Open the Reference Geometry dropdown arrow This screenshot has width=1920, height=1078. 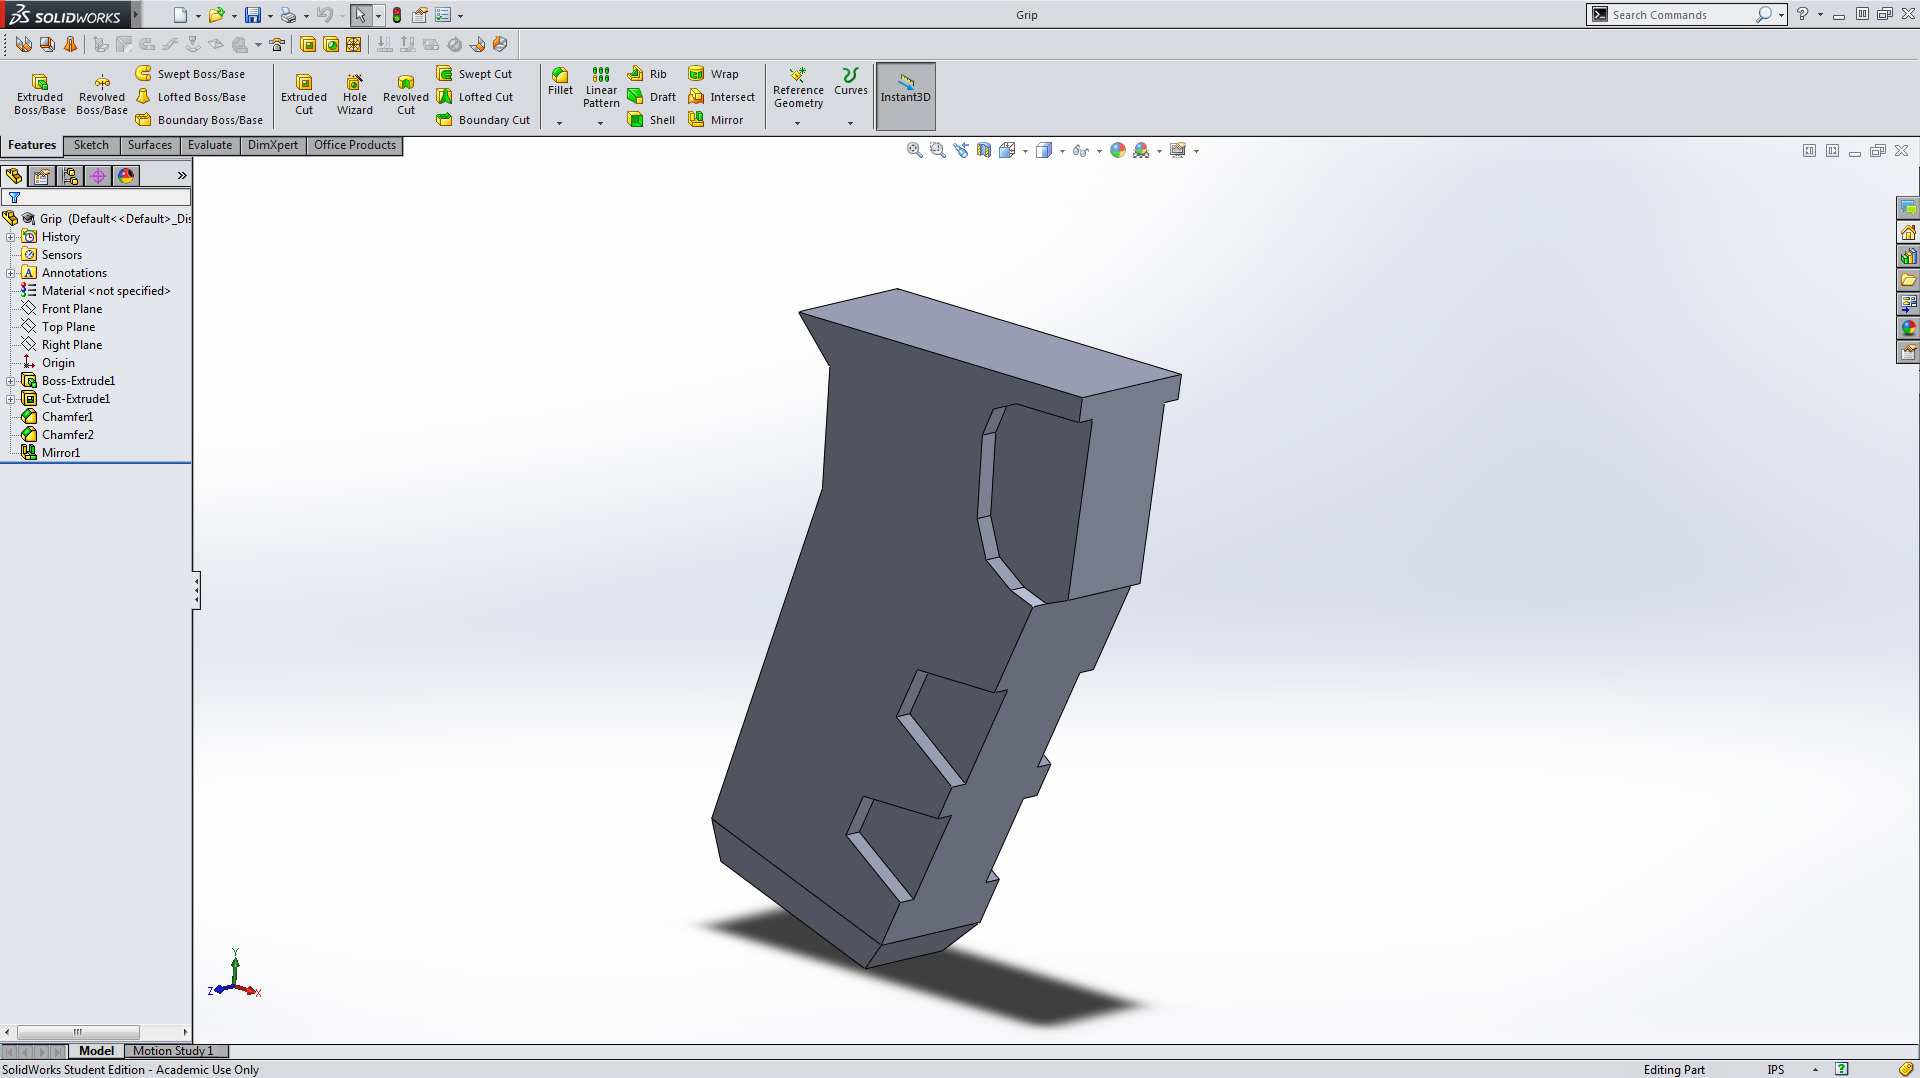click(797, 123)
